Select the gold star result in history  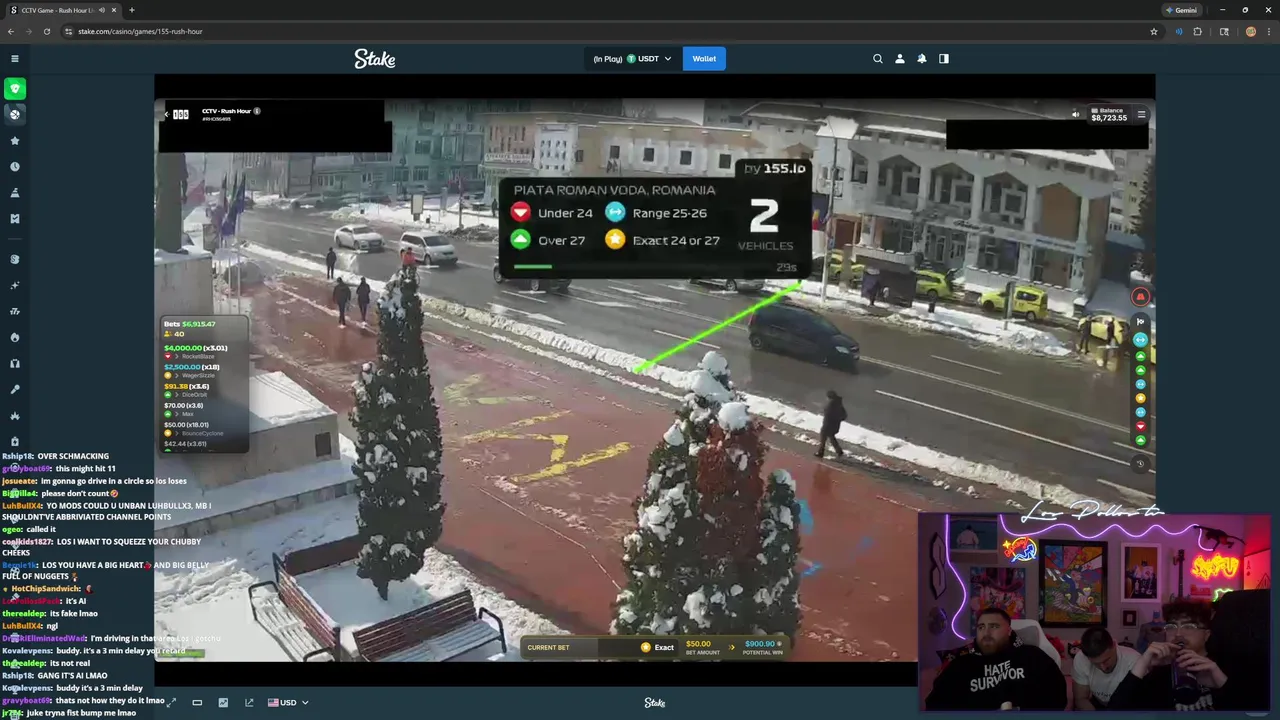[x=1140, y=398]
